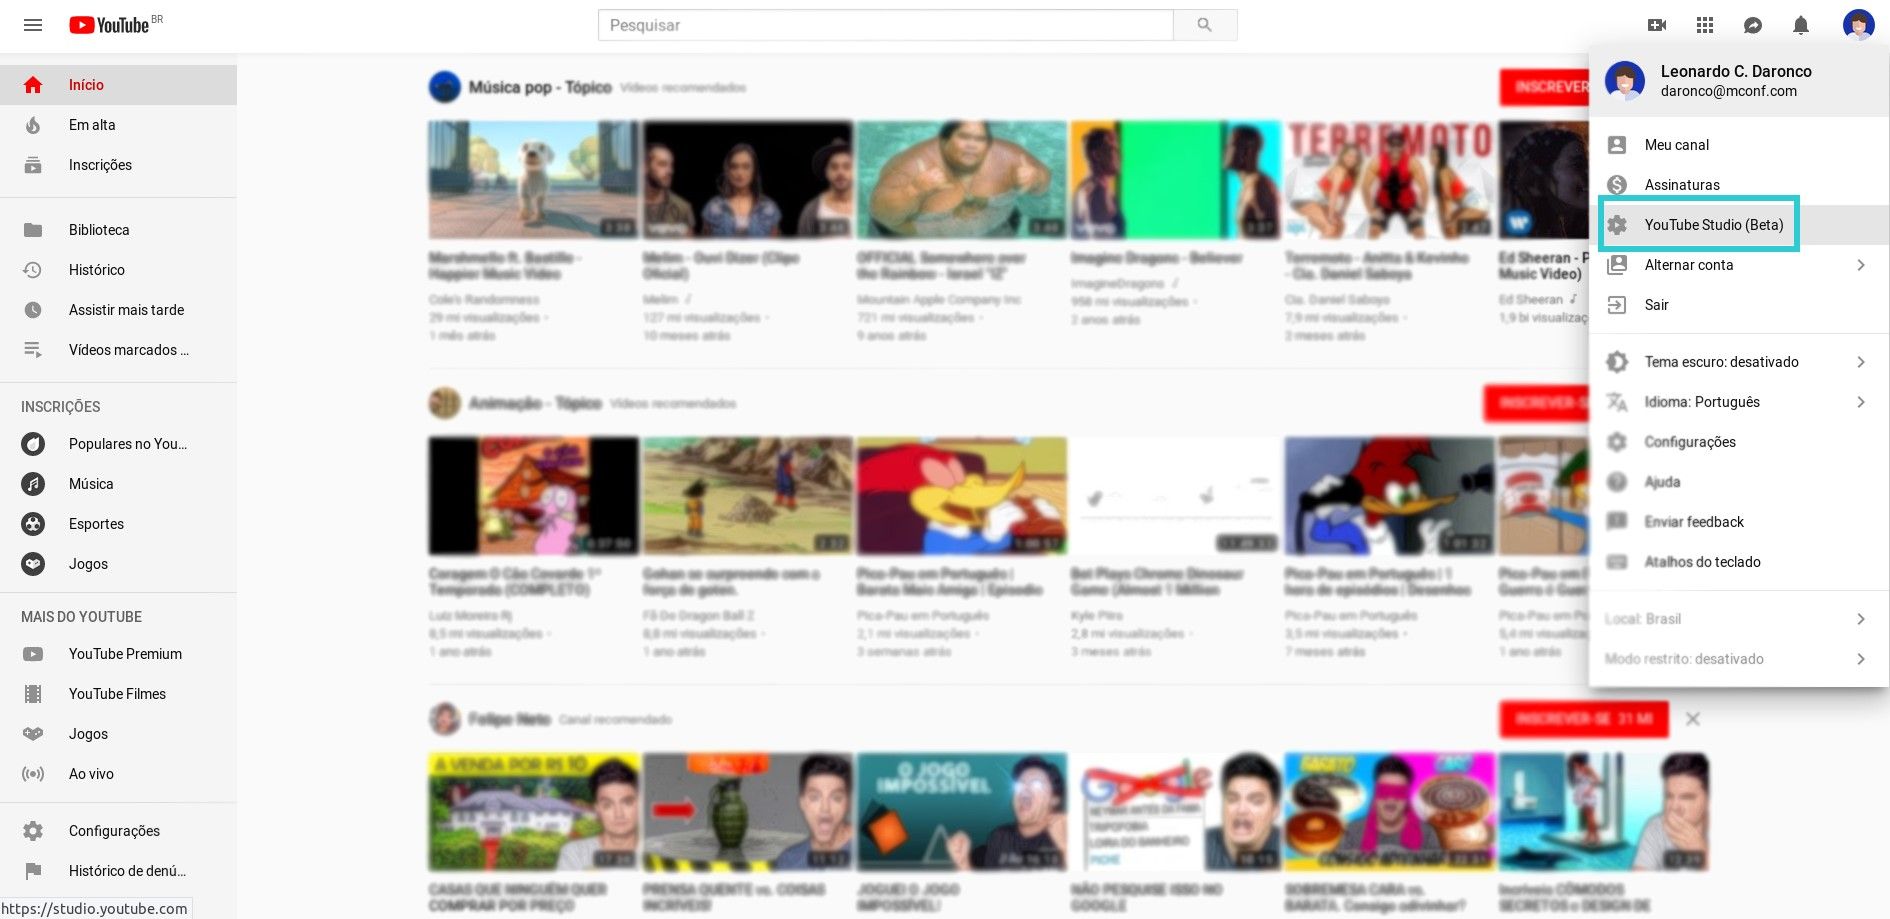Image resolution: width=1890 pixels, height=919 pixels.
Task: Click the daronco@mconf.com account email
Action: pos(1729,91)
